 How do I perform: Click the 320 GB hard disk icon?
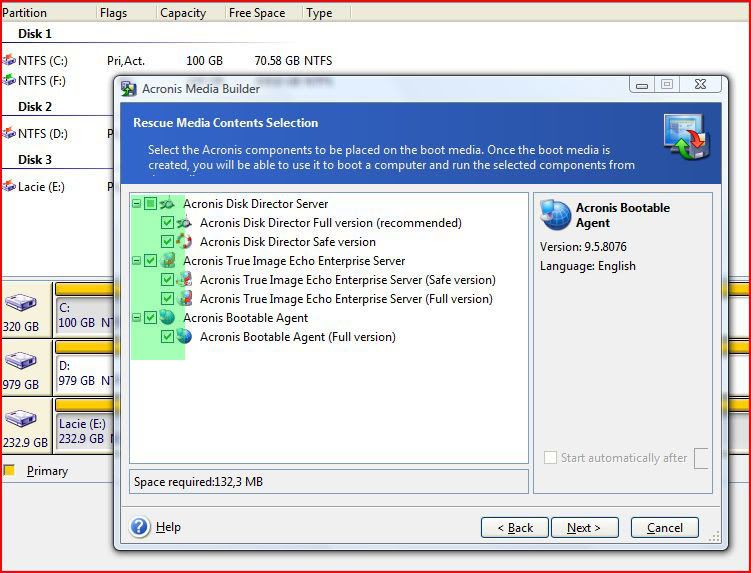[21, 304]
